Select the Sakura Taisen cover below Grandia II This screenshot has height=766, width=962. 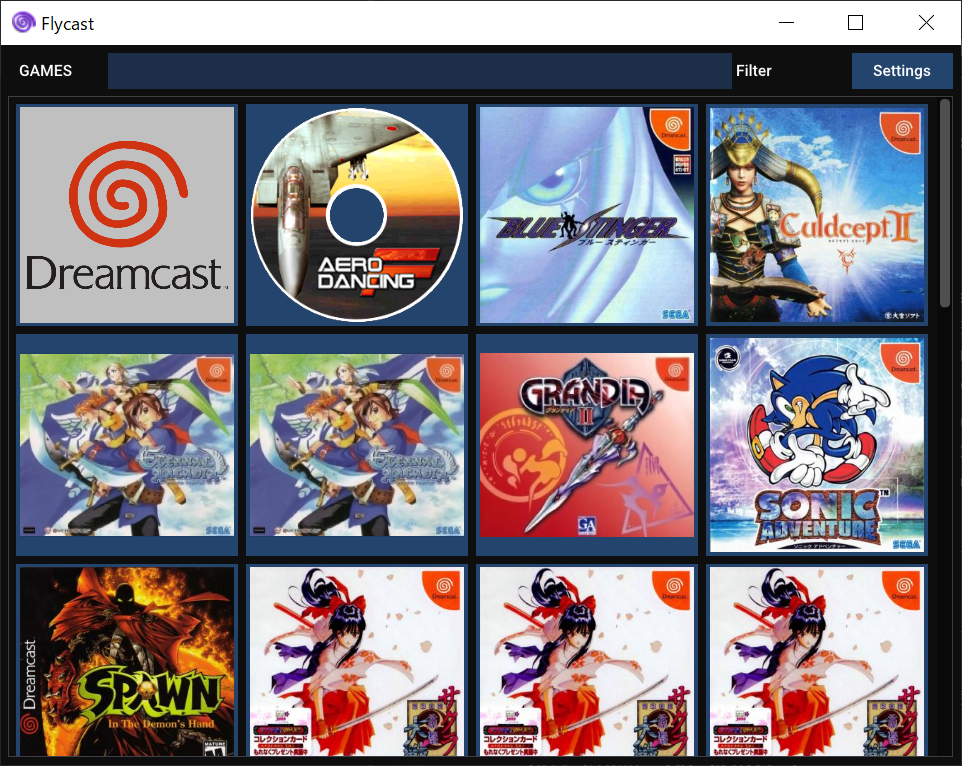[x=587, y=661]
